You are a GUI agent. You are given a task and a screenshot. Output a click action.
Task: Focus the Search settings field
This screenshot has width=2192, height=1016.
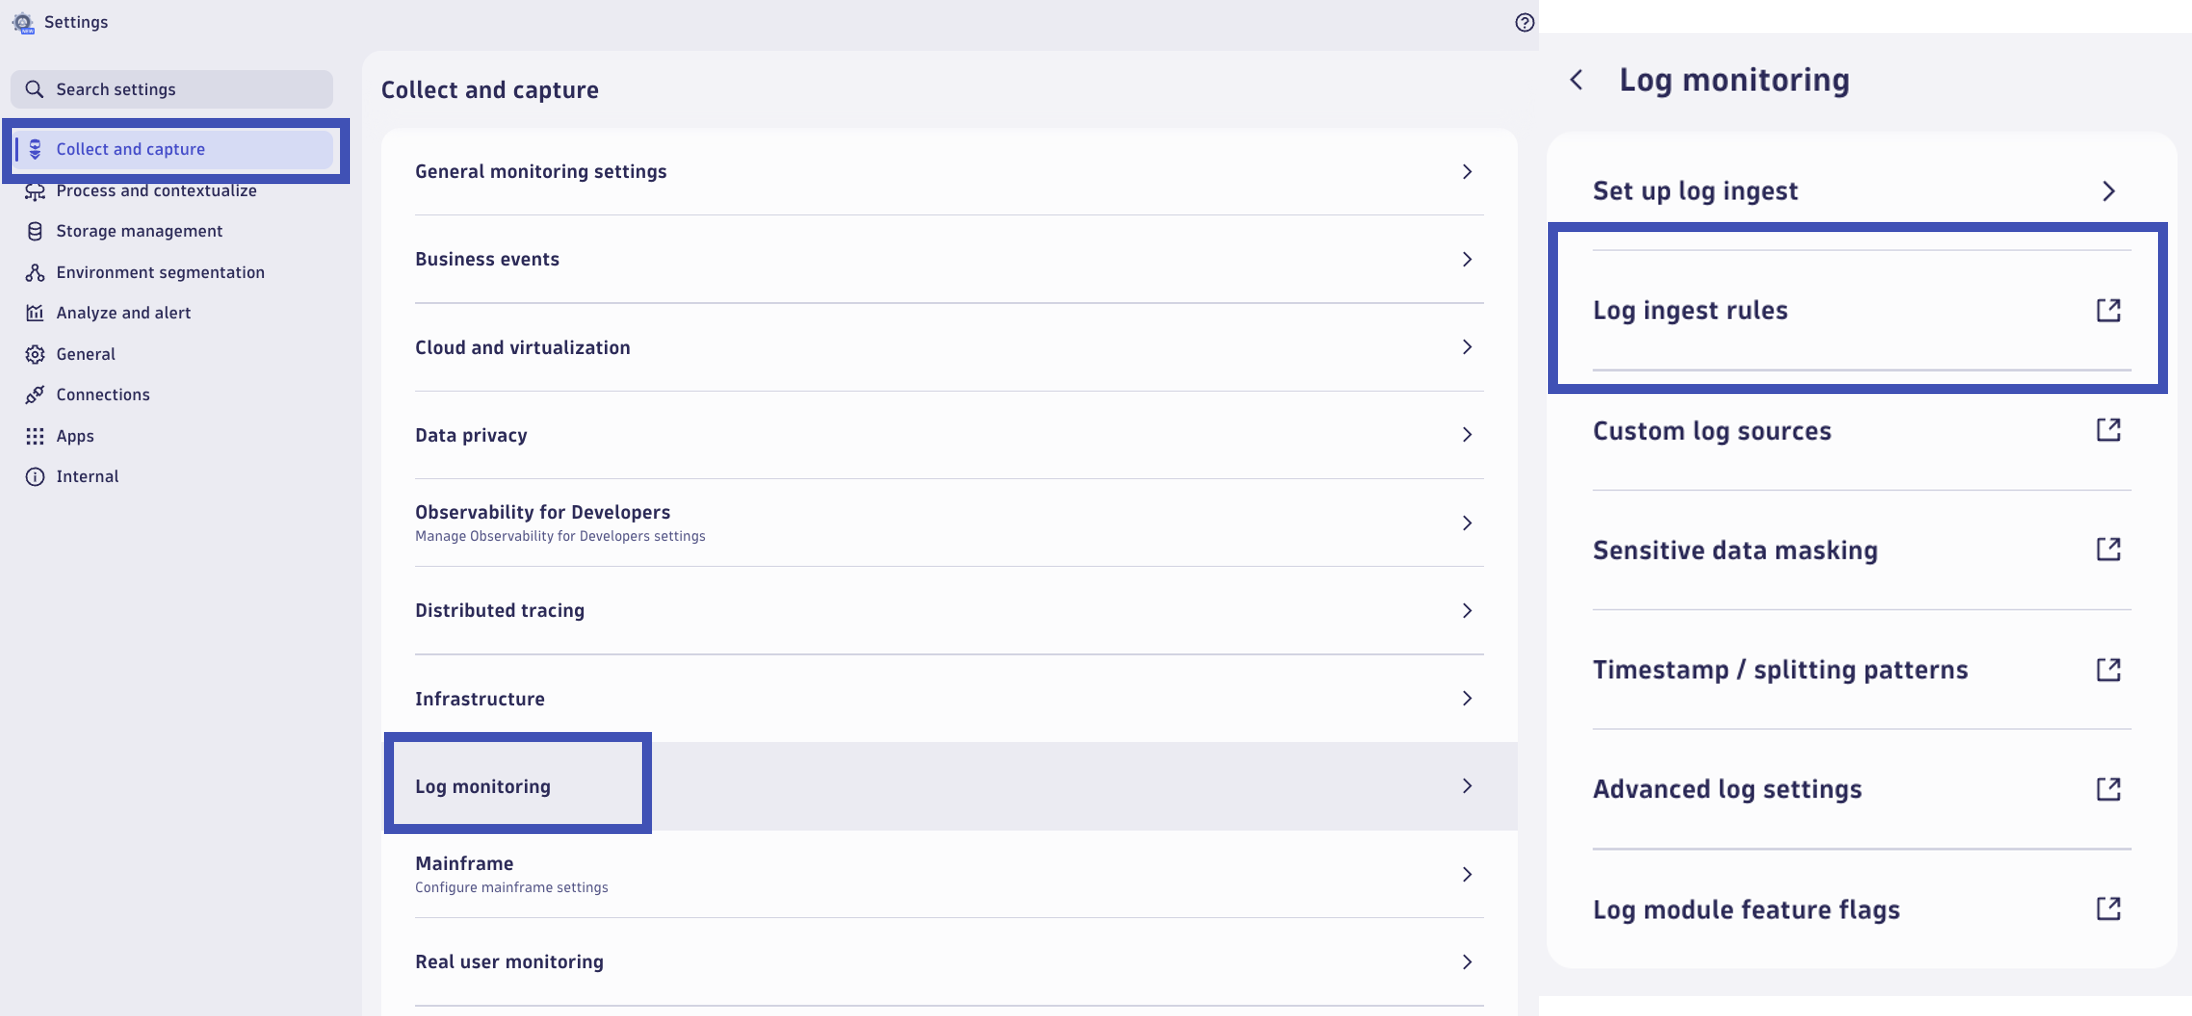[172, 89]
